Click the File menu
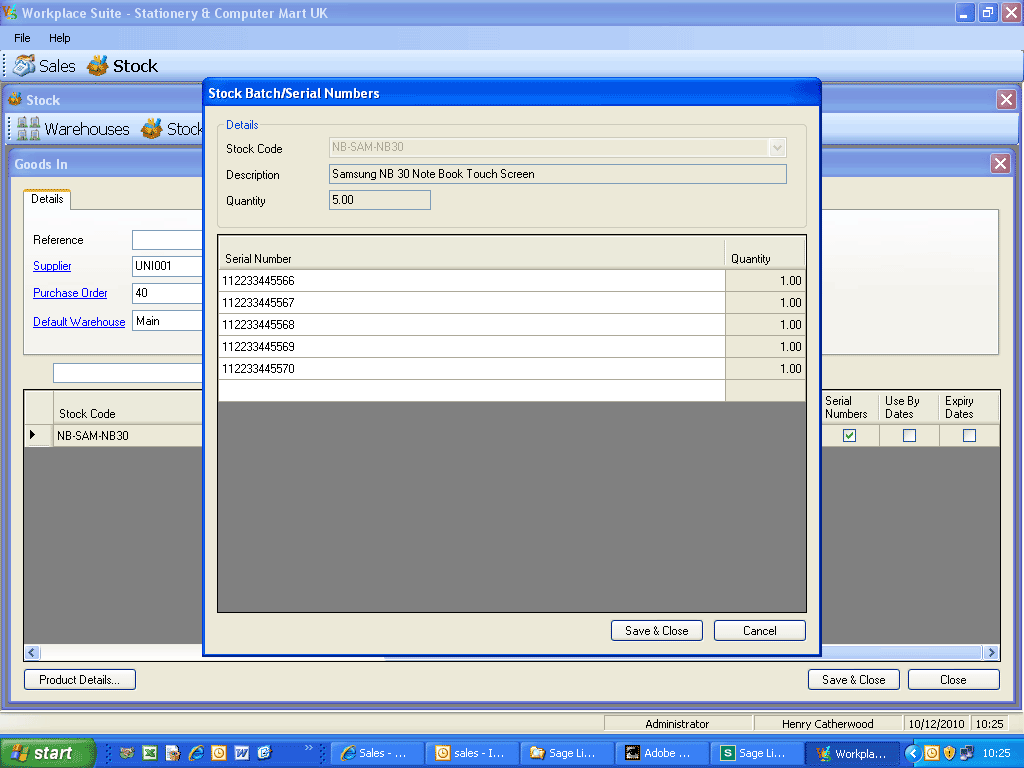 [x=22, y=38]
